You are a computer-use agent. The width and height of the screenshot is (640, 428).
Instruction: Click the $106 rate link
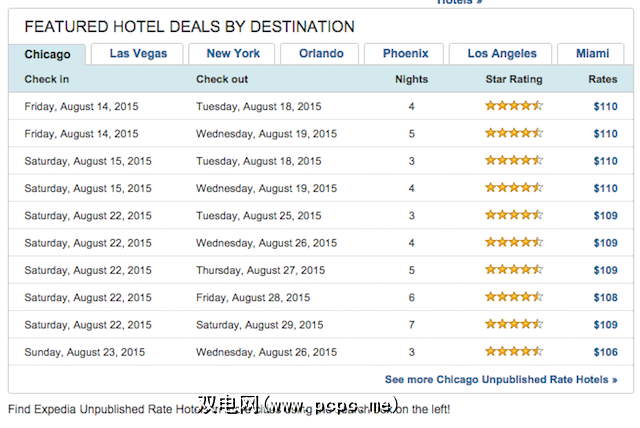point(605,352)
